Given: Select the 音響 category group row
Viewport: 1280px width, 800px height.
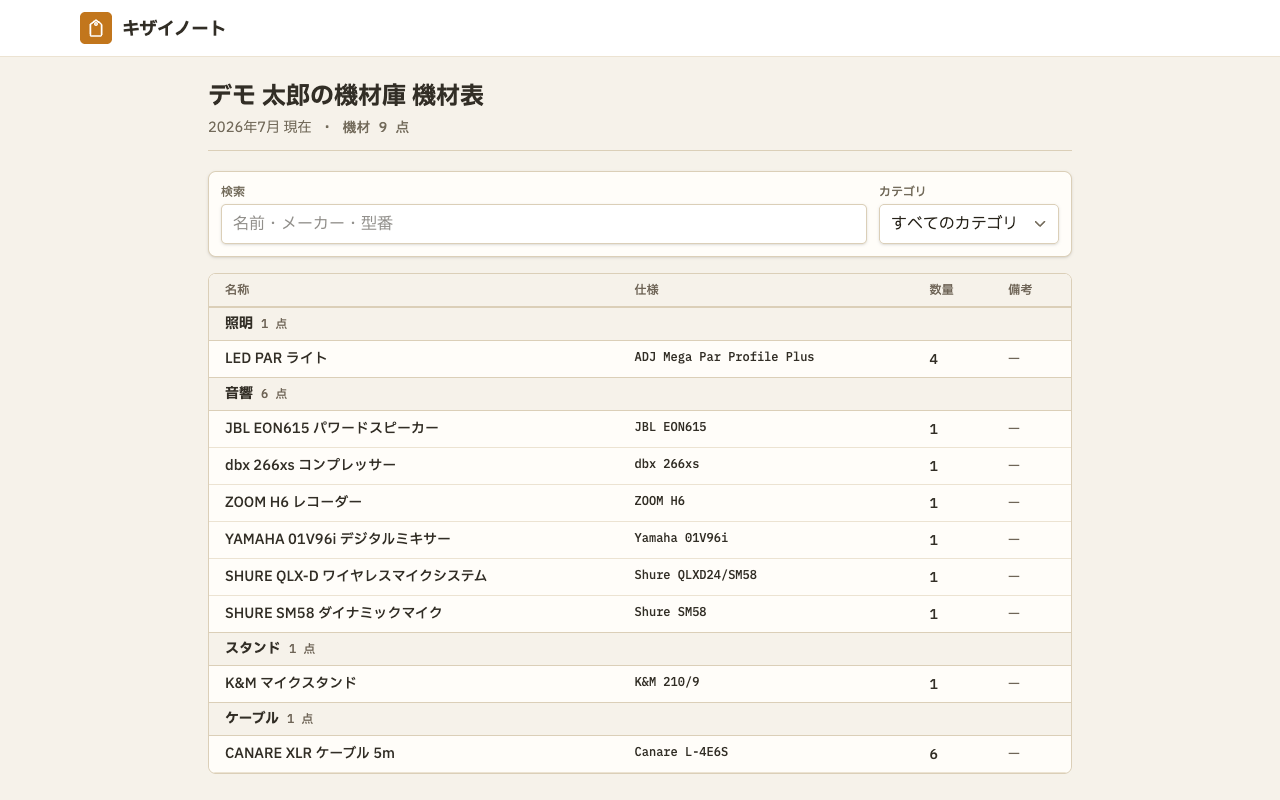Looking at the screenshot, I should tap(640, 394).
